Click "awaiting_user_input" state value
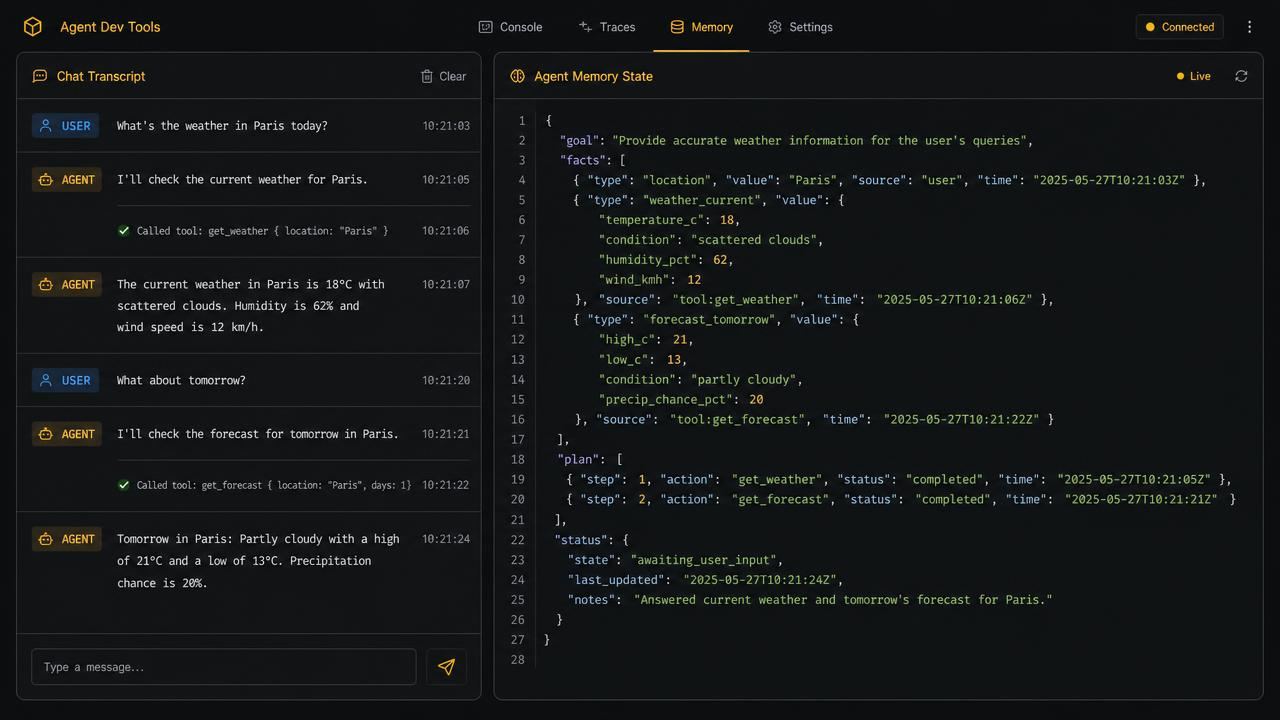 pos(703,560)
